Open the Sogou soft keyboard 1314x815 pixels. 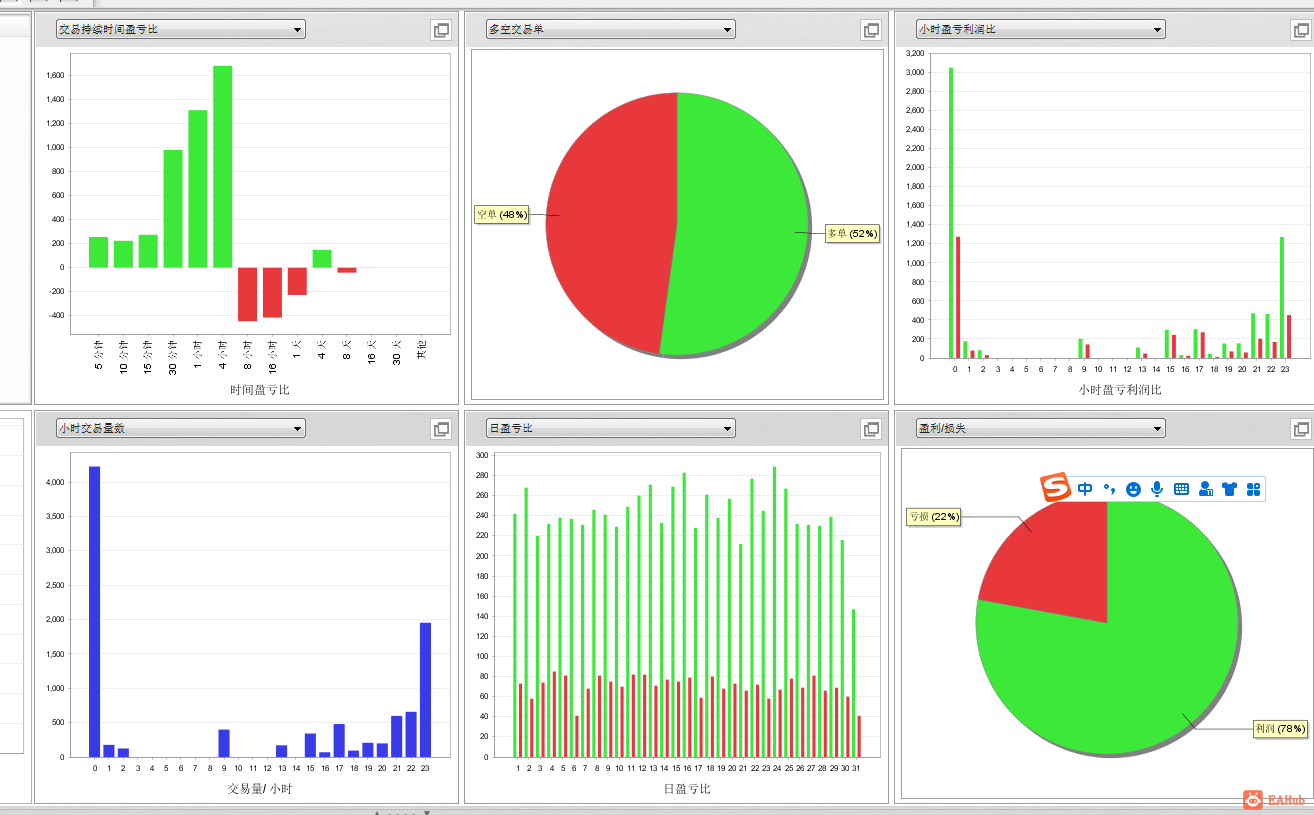point(1181,489)
